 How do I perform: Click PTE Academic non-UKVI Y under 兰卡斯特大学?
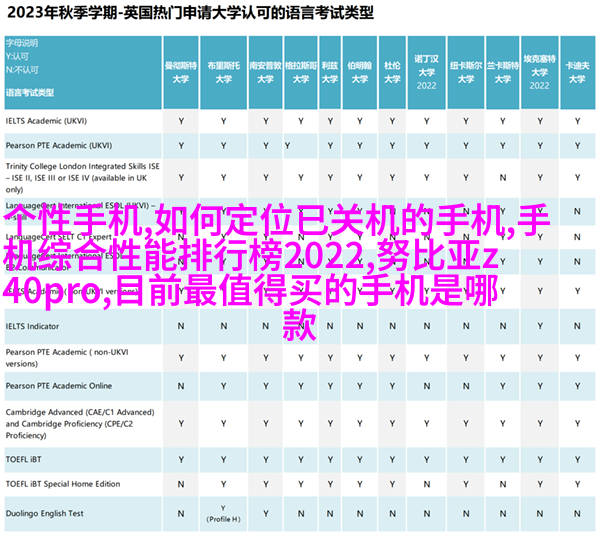(x=503, y=358)
